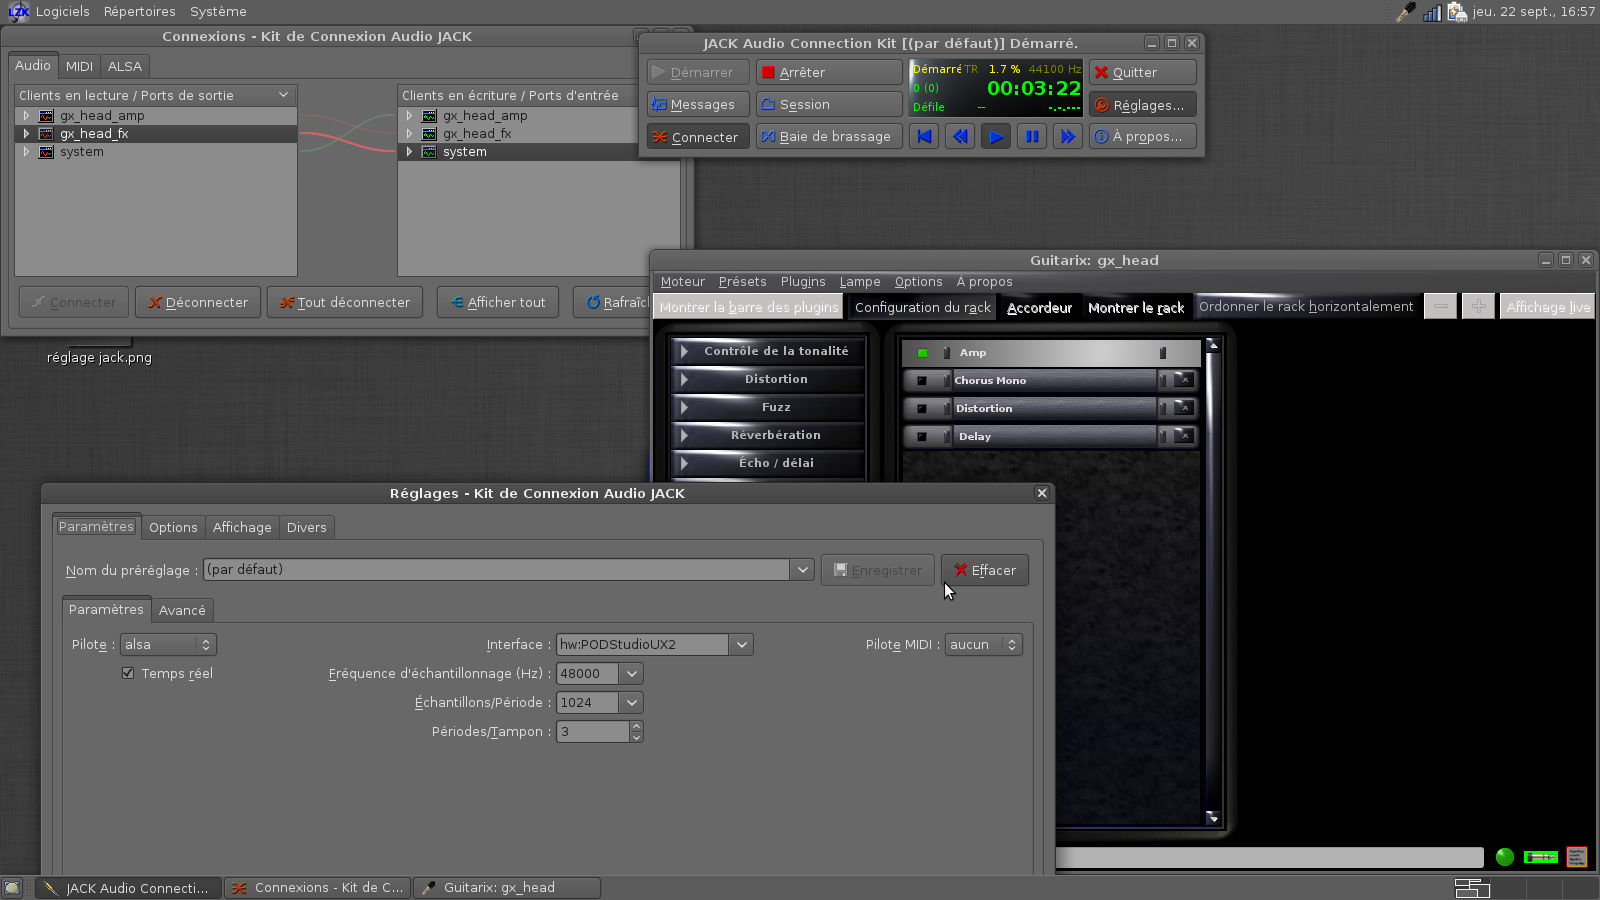The width and height of the screenshot is (1600, 900).
Task: Click the JACK transport rewind button
Action: (x=960, y=136)
